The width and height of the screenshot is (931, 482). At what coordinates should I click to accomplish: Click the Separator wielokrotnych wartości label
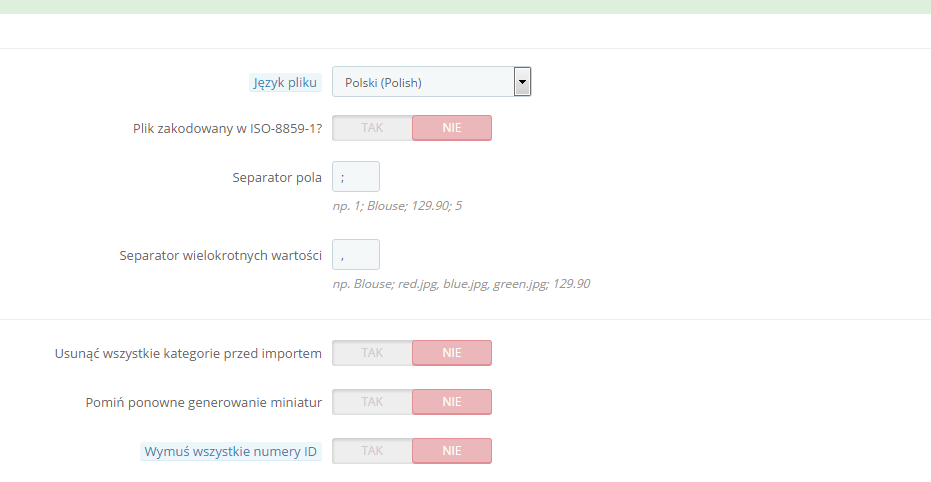click(x=220, y=256)
